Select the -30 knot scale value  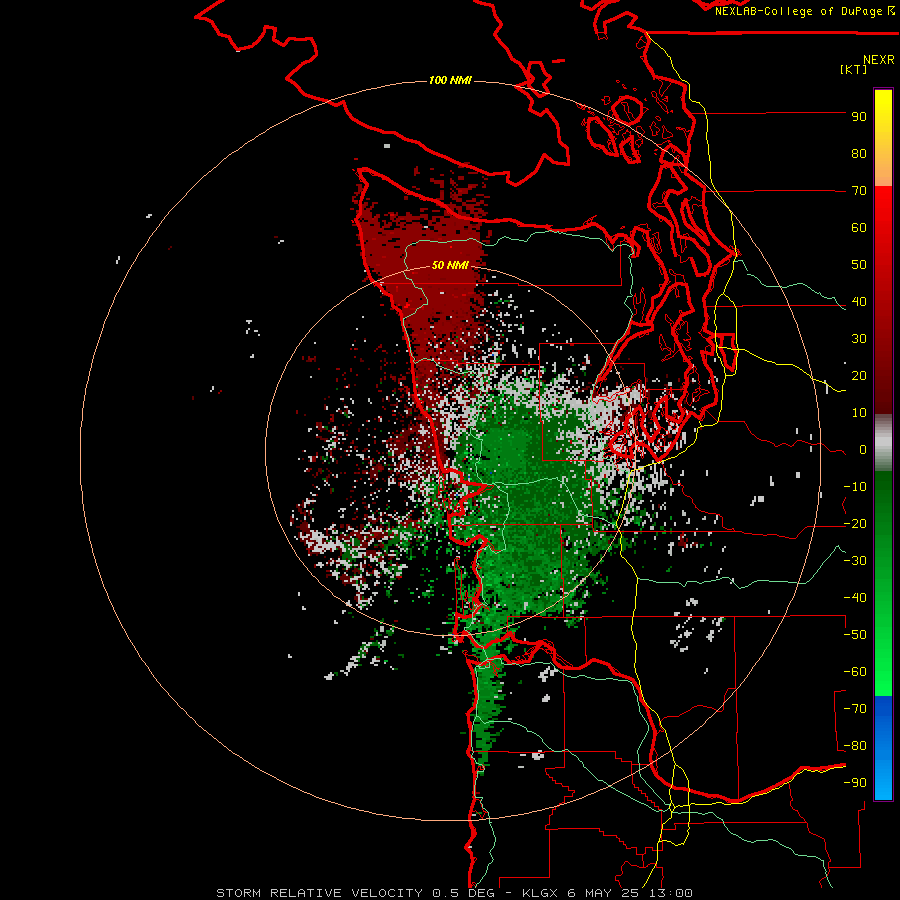(855, 561)
